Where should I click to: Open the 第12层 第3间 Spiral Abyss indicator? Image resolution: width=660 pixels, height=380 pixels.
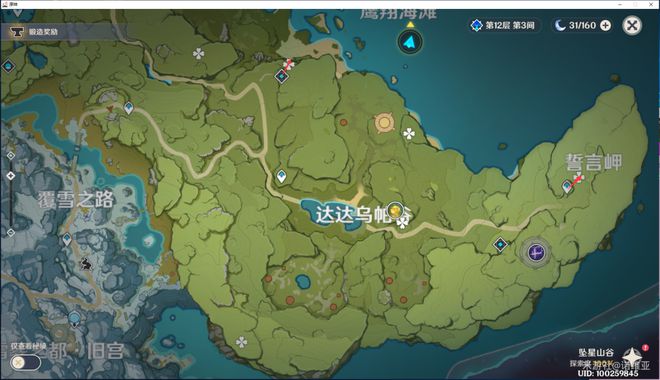click(504, 26)
